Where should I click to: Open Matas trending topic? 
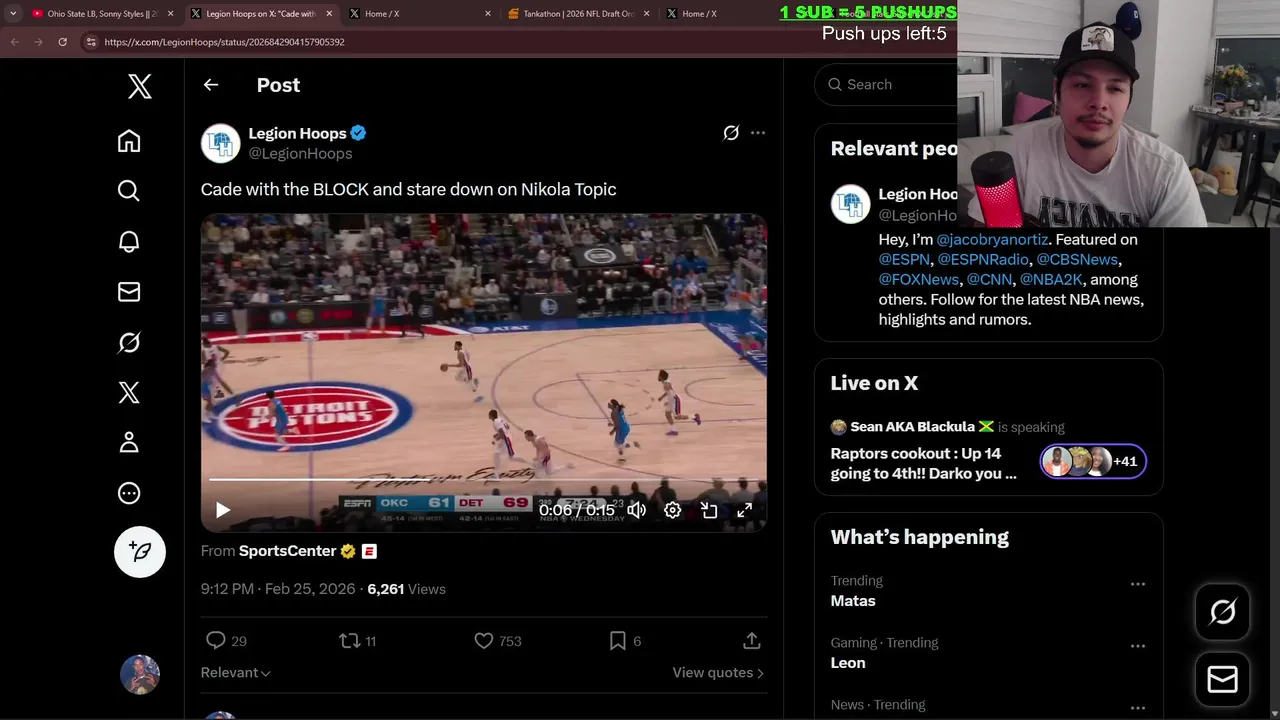[853, 601]
